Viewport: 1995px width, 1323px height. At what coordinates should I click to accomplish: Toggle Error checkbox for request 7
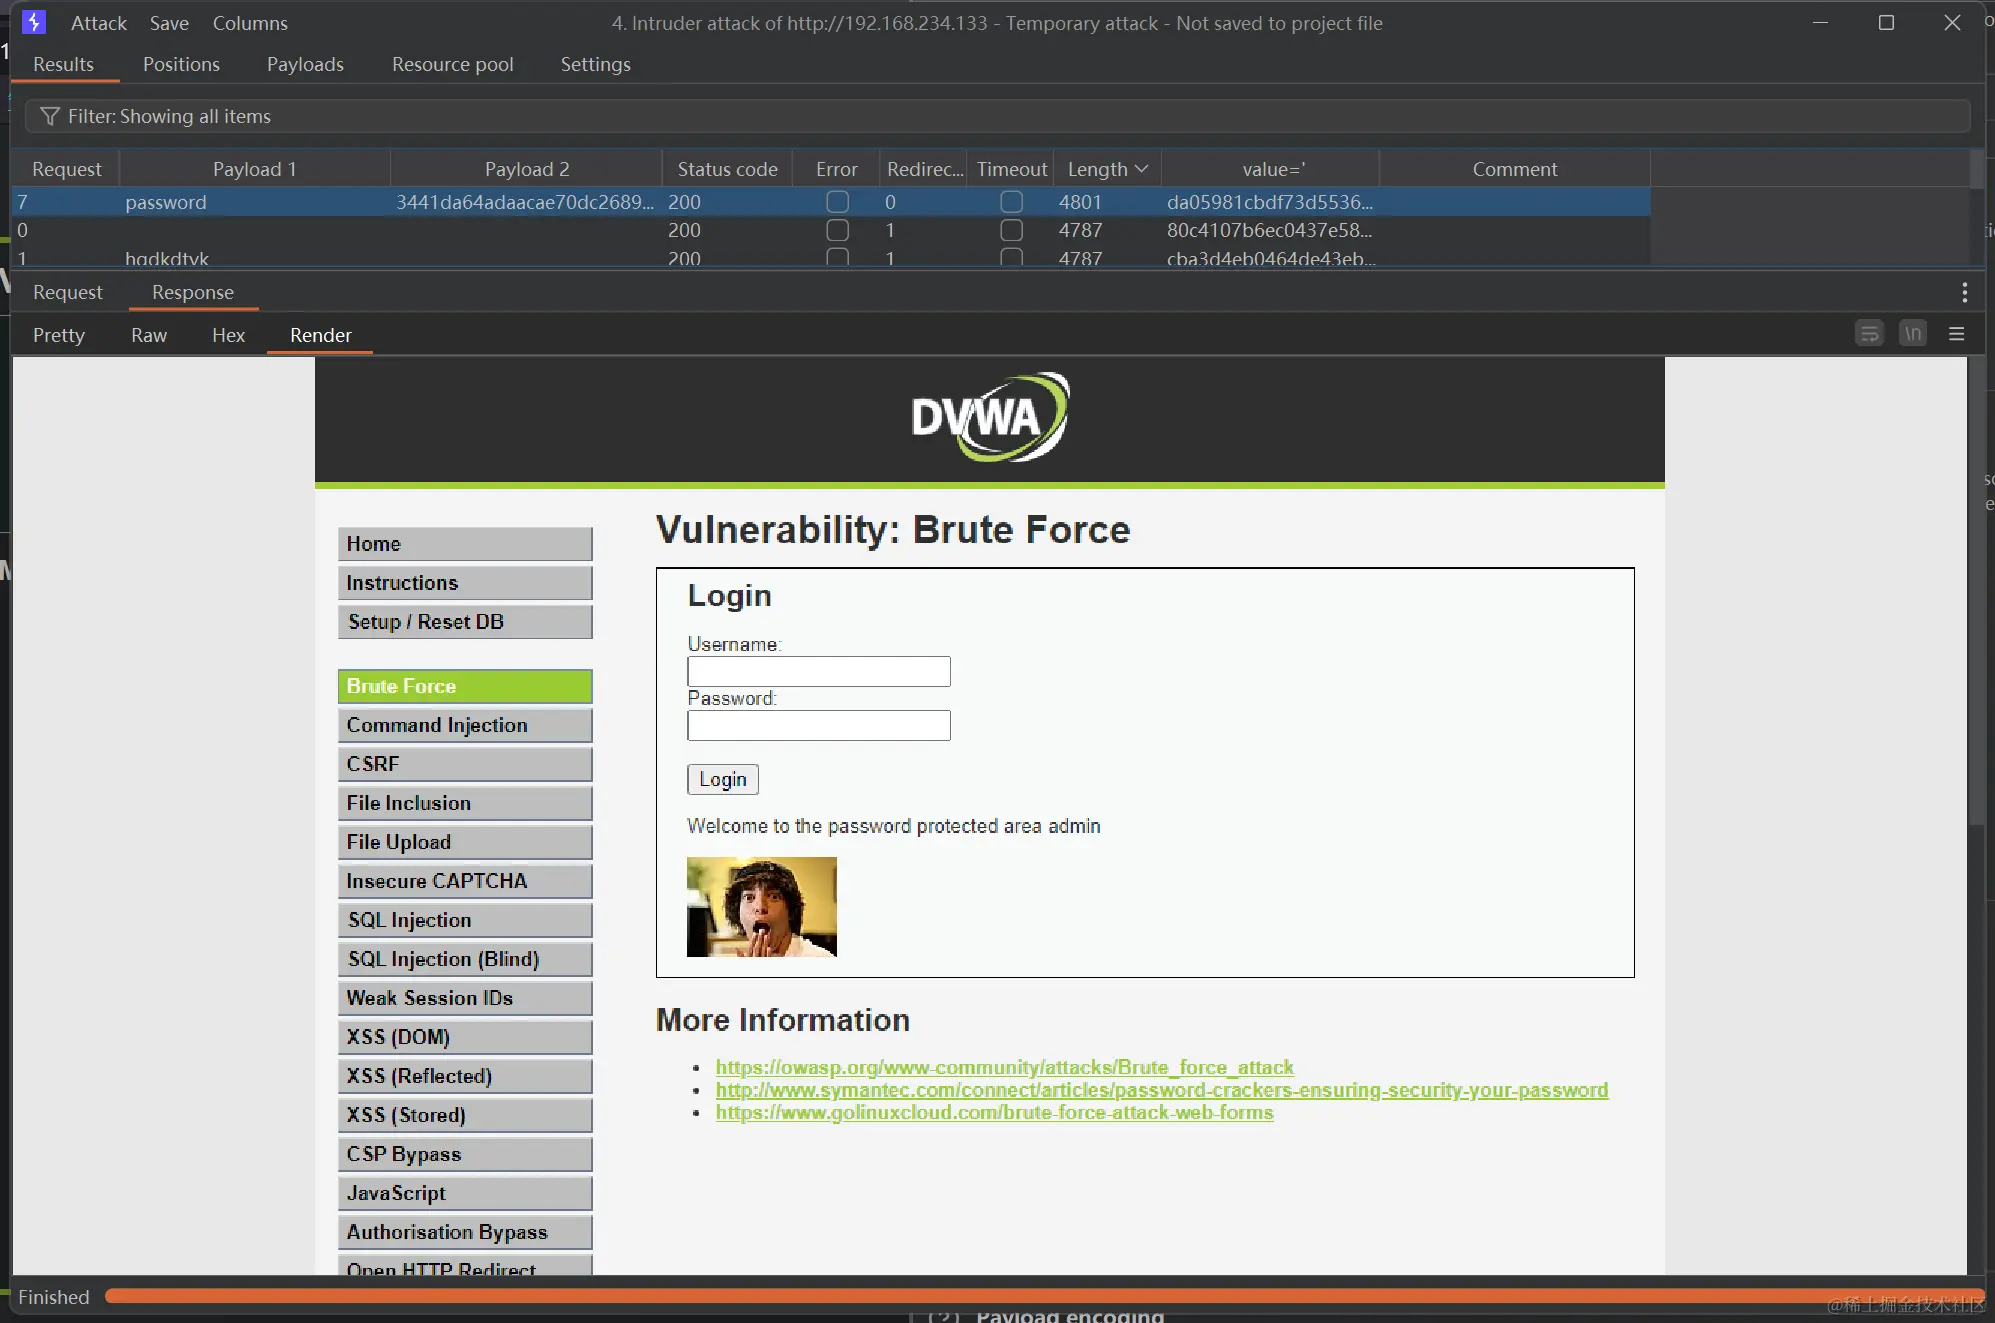(x=837, y=202)
